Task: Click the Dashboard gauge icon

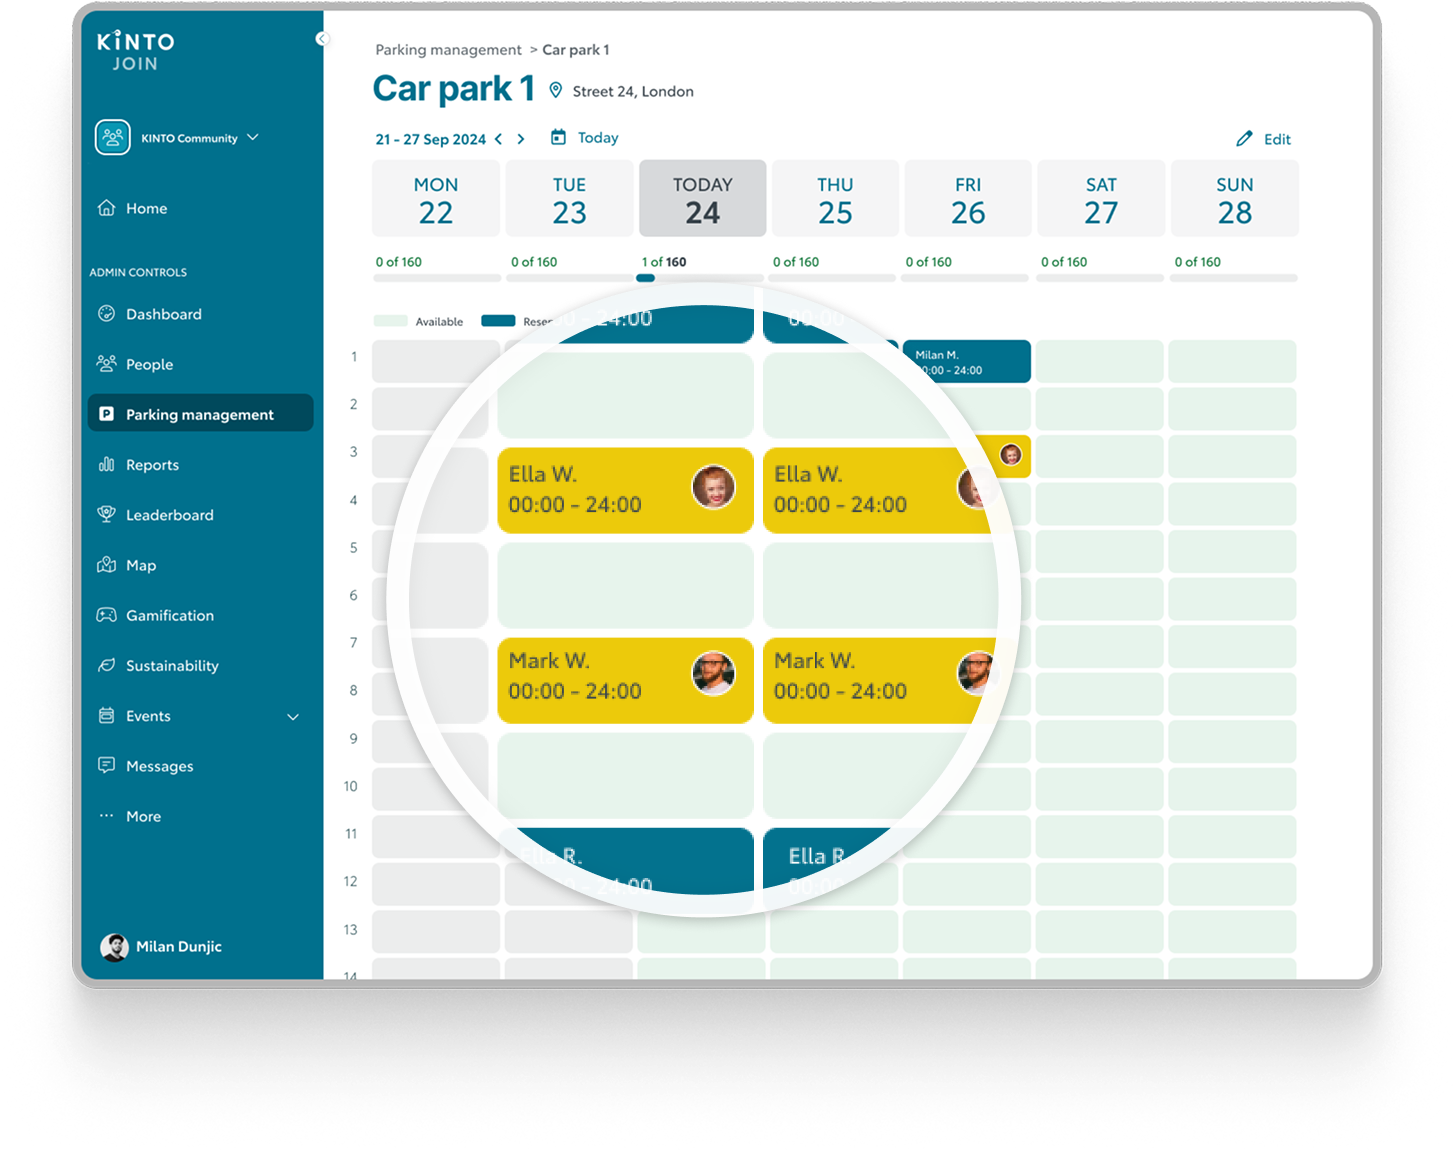Action: pyautogui.click(x=106, y=314)
